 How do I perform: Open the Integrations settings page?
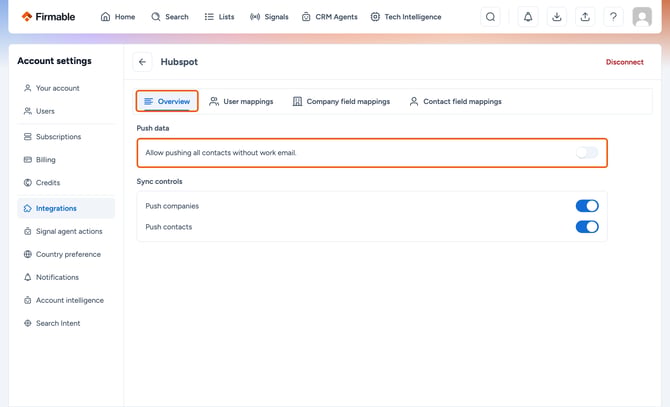(66, 208)
